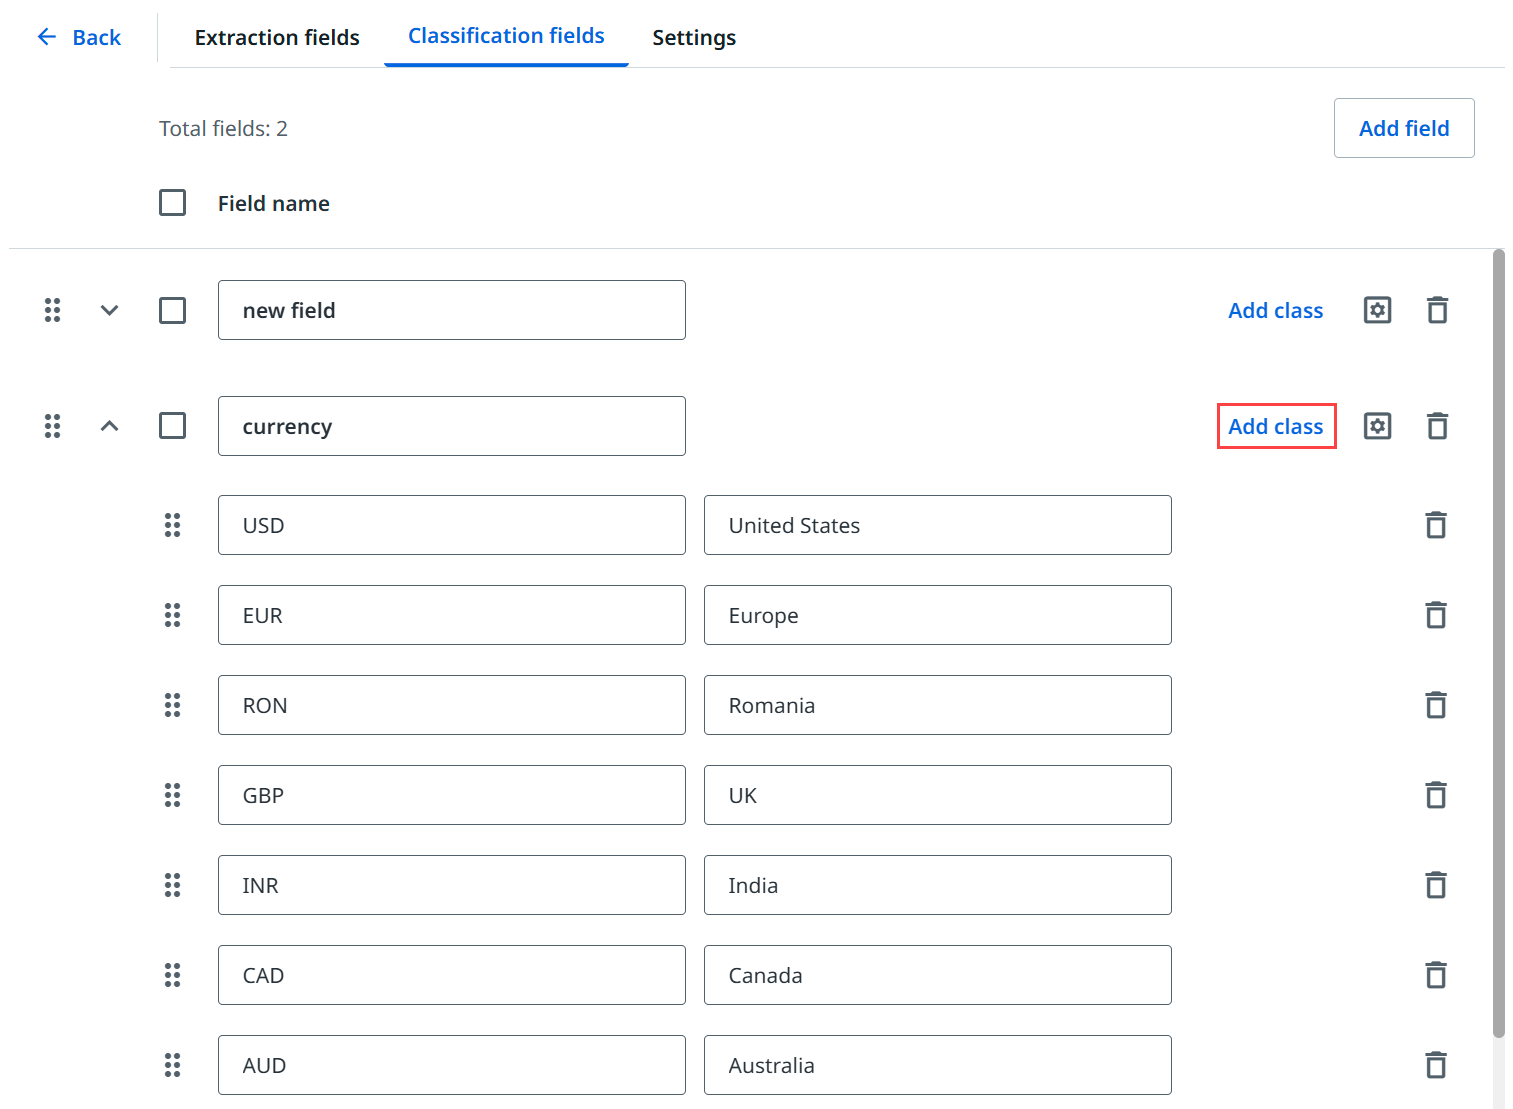The width and height of the screenshot is (1513, 1109).
Task: Delete the Australia AUD class
Action: point(1436,1065)
